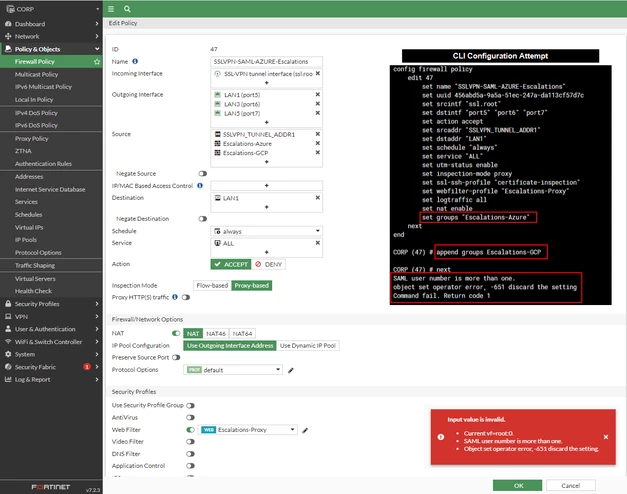Dismiss the red Input value is invalid alert
Viewport: 627px width, 494px height.
[606, 437]
